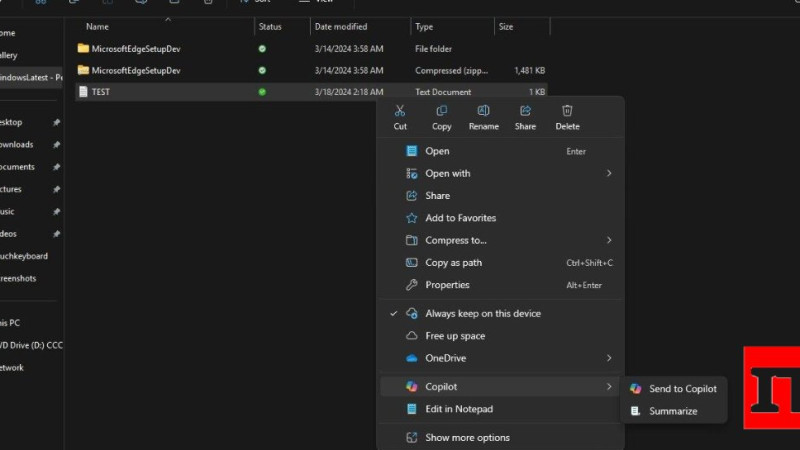
Task: Click Send to Copilot
Action: pos(673,389)
